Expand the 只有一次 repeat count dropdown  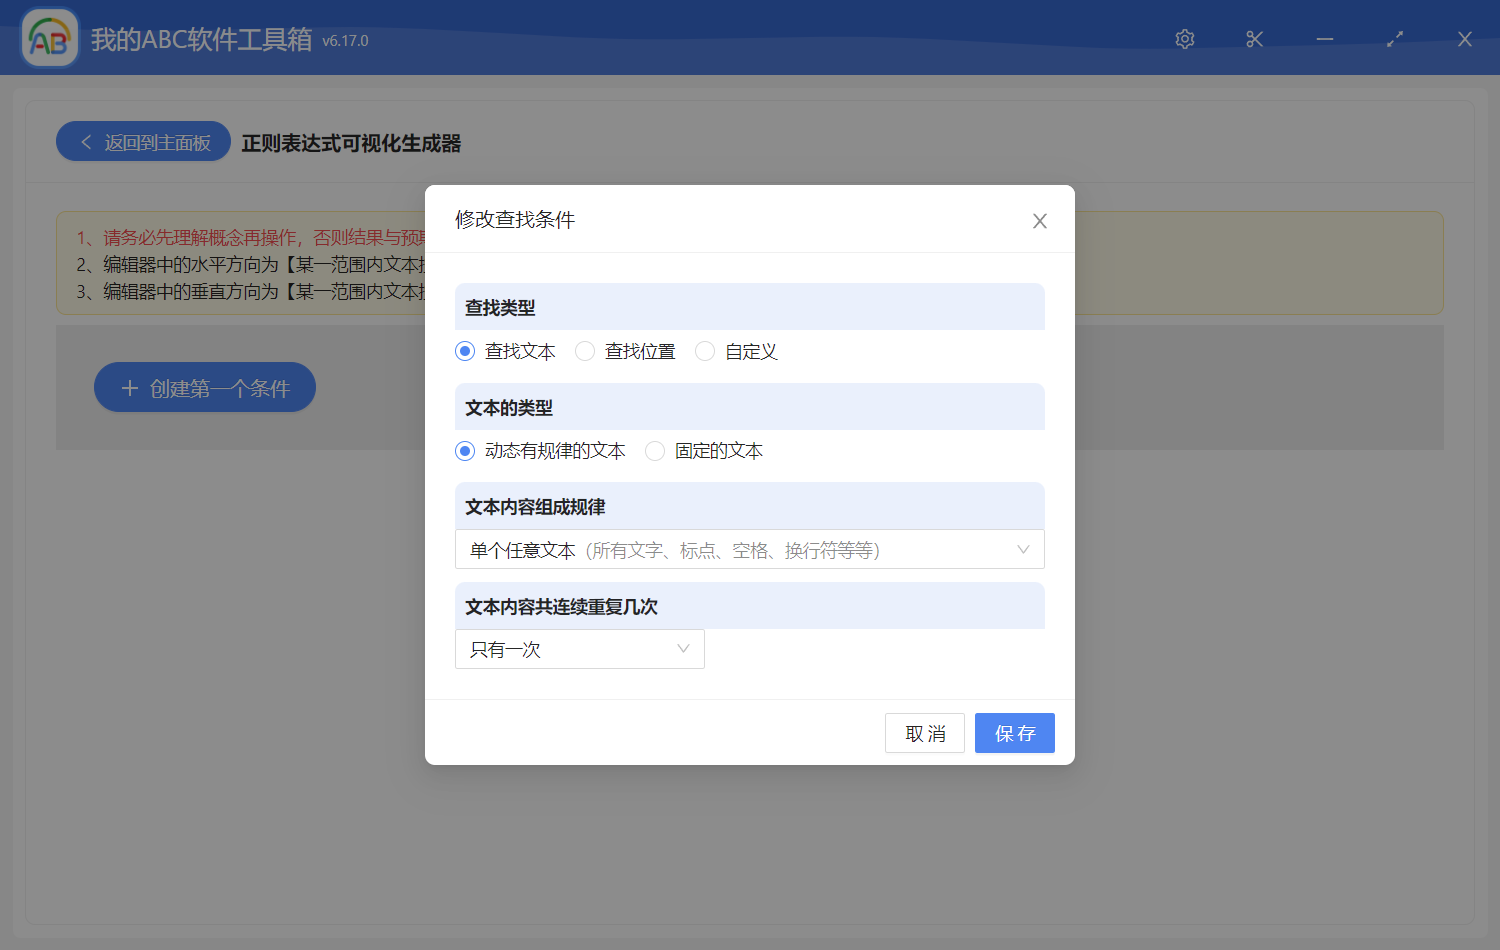[x=579, y=649]
